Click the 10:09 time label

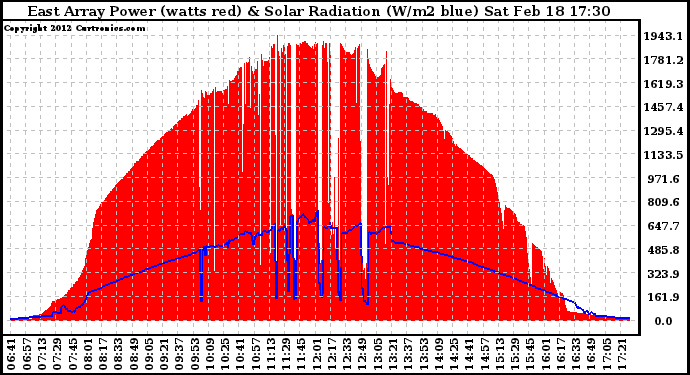[x=209, y=354]
